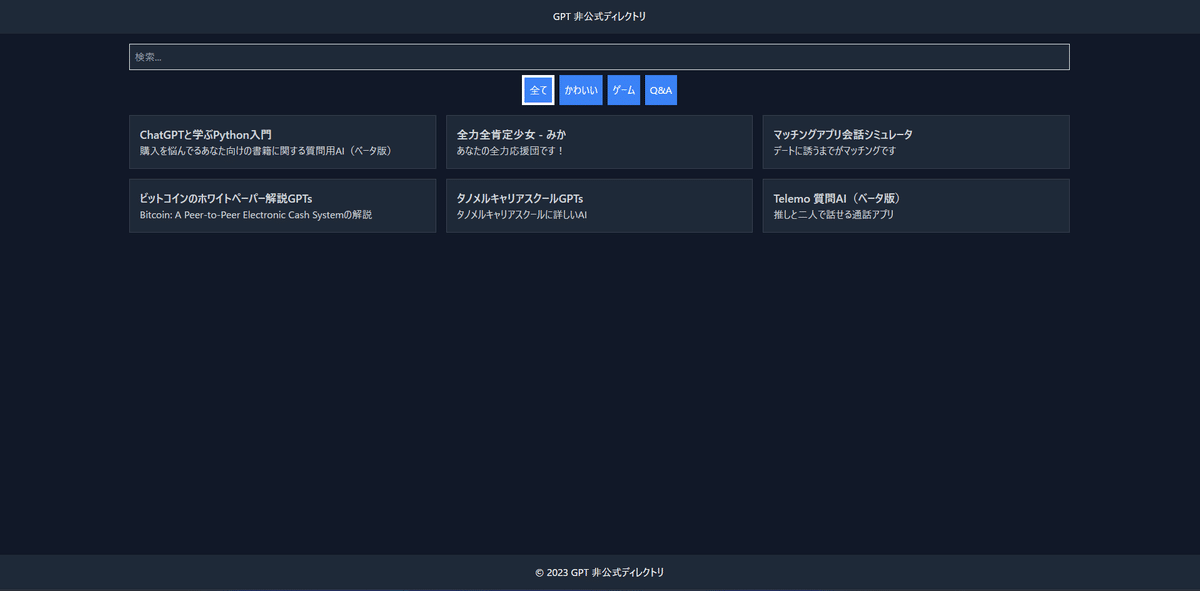The height and width of the screenshot is (591, 1200).
Task: Click description 推しと二人で話せる通話アプリ
Action: [x=833, y=215]
